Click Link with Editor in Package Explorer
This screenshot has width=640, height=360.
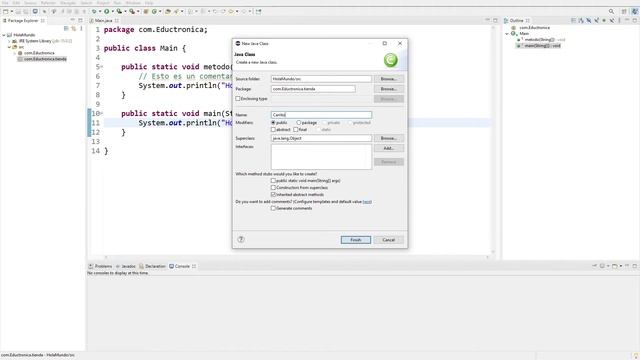tap(73, 29)
